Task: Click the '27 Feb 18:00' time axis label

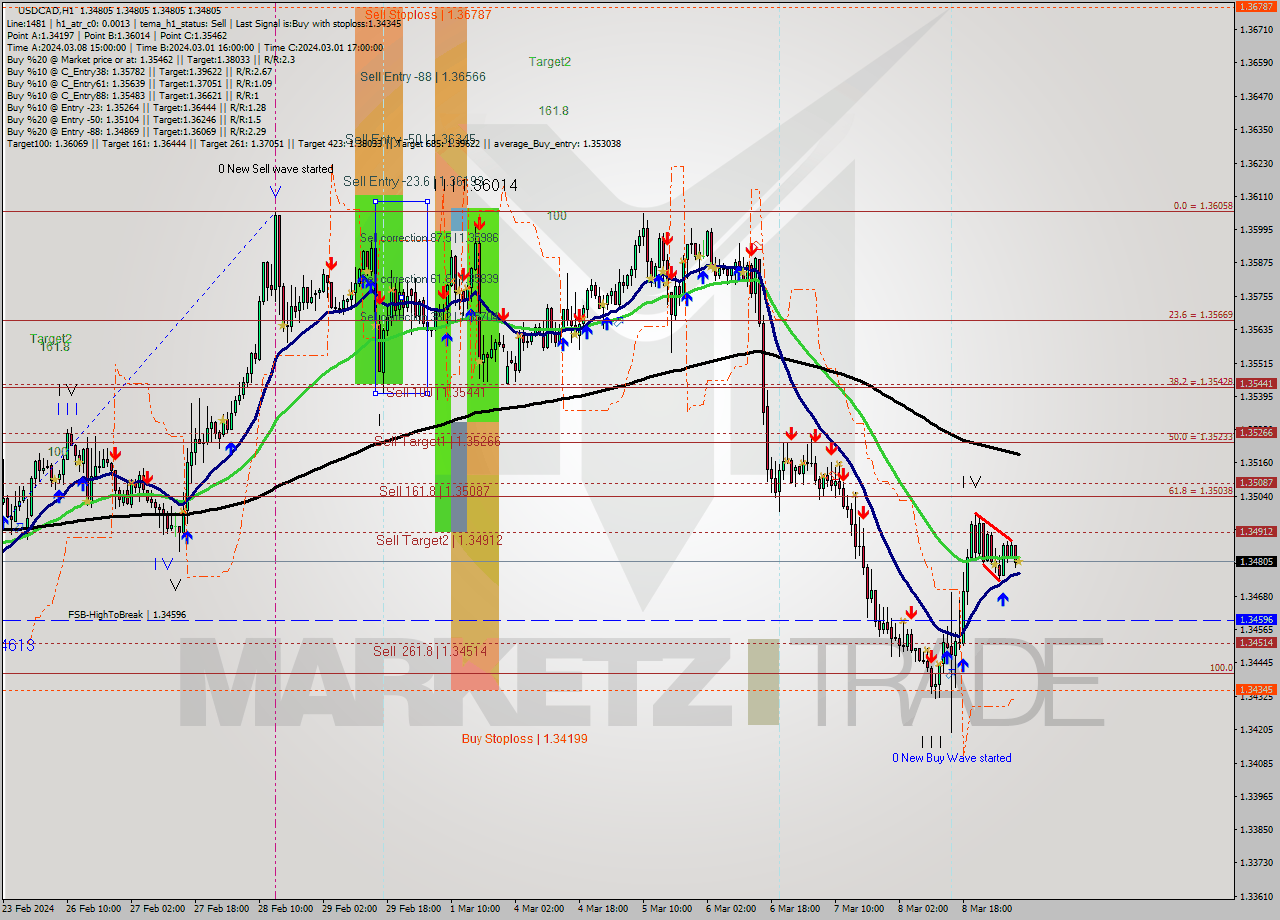Action: (x=220, y=909)
